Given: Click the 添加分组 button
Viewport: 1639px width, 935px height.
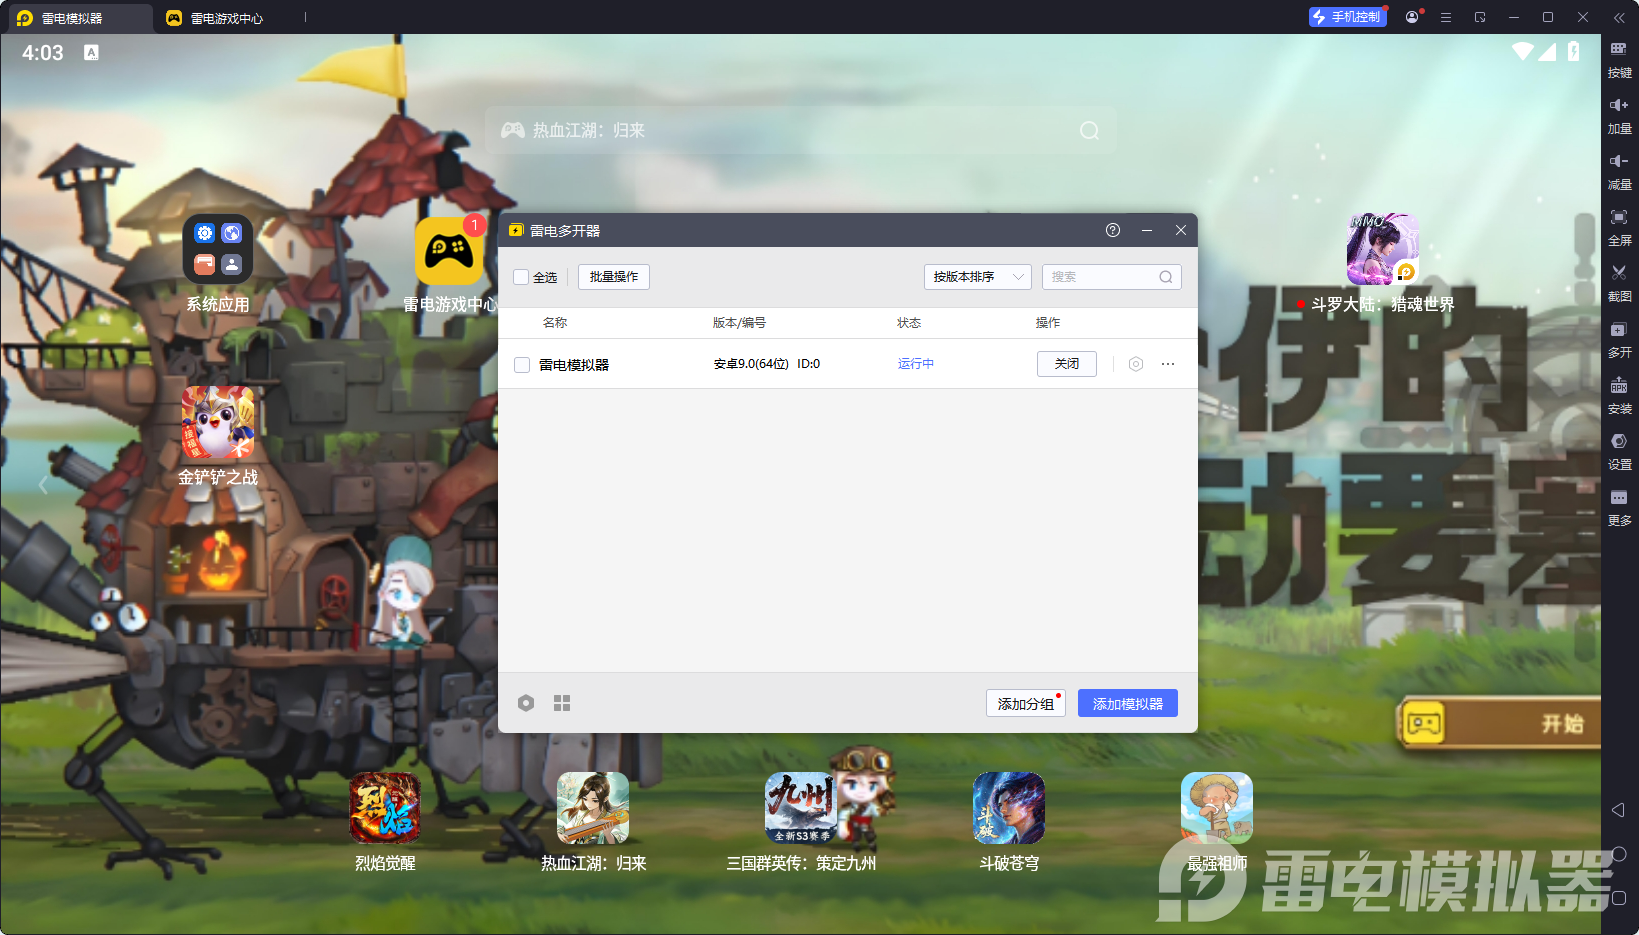Looking at the screenshot, I should 1026,703.
